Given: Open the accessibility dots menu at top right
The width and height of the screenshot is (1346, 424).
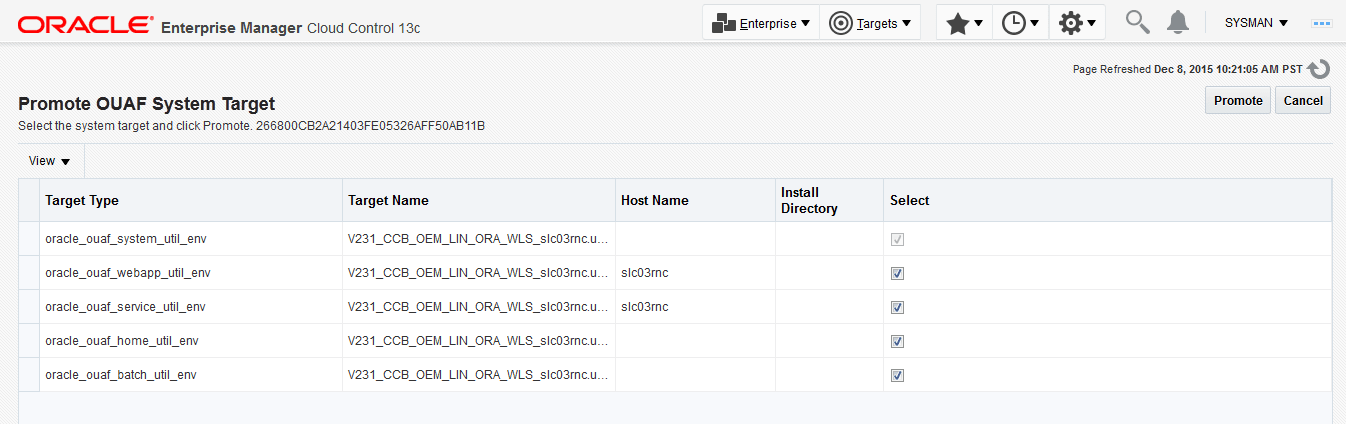Looking at the screenshot, I should coord(1322,23).
